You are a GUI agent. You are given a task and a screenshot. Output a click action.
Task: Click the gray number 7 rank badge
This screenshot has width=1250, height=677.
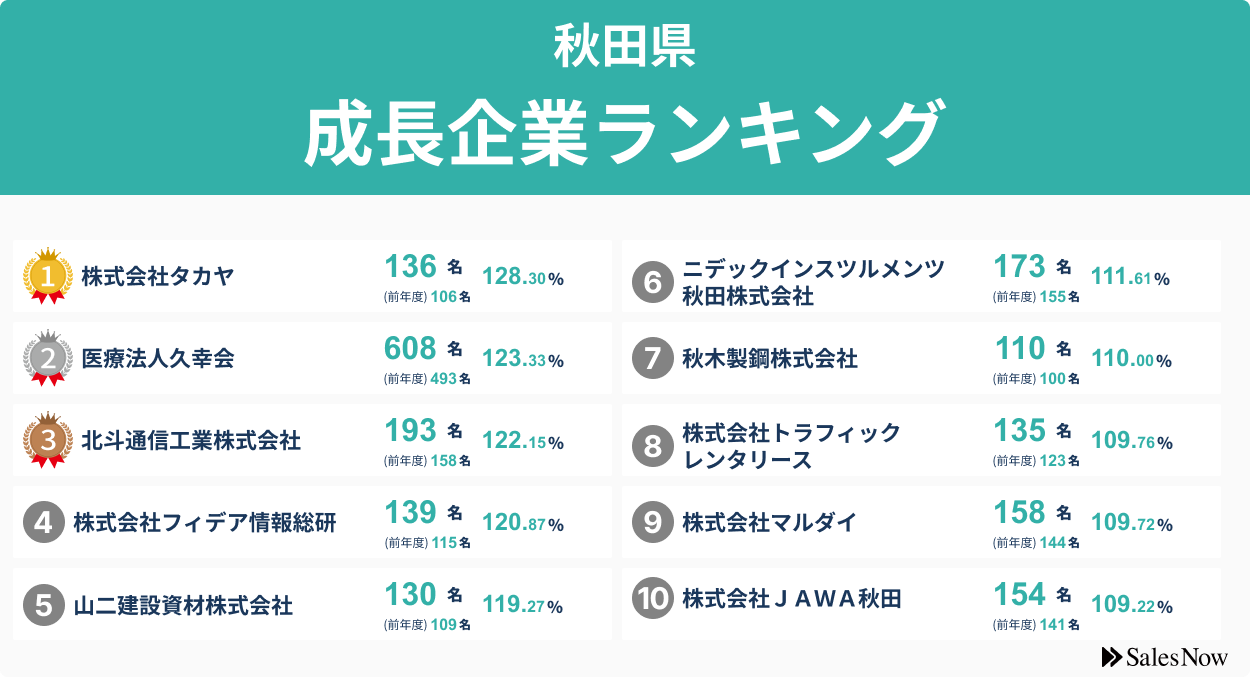[x=652, y=358]
